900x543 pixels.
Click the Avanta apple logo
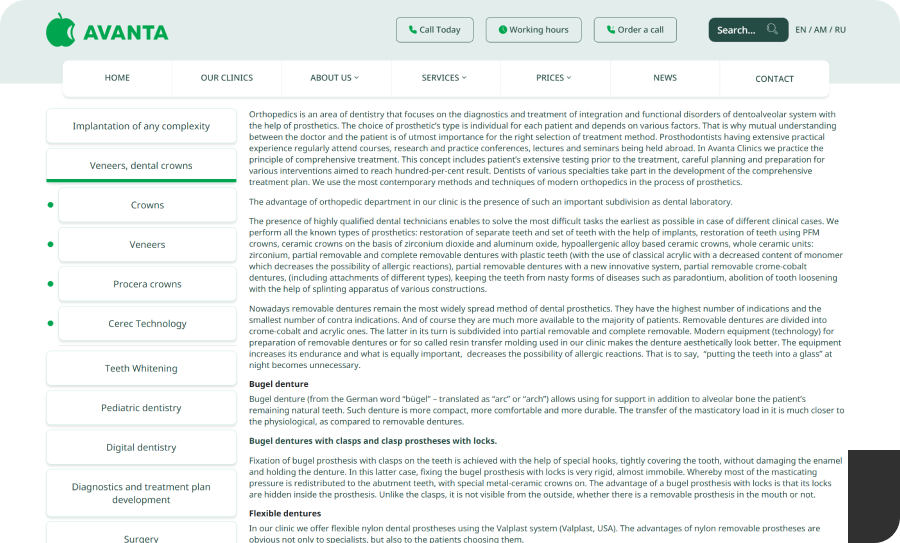(x=60, y=30)
